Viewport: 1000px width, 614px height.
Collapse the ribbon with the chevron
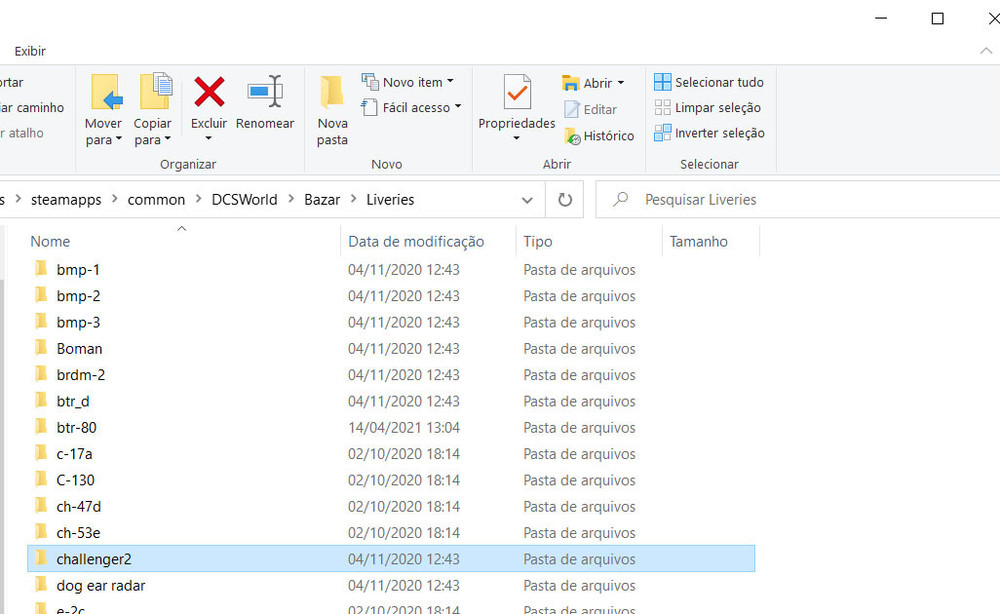click(x=986, y=51)
